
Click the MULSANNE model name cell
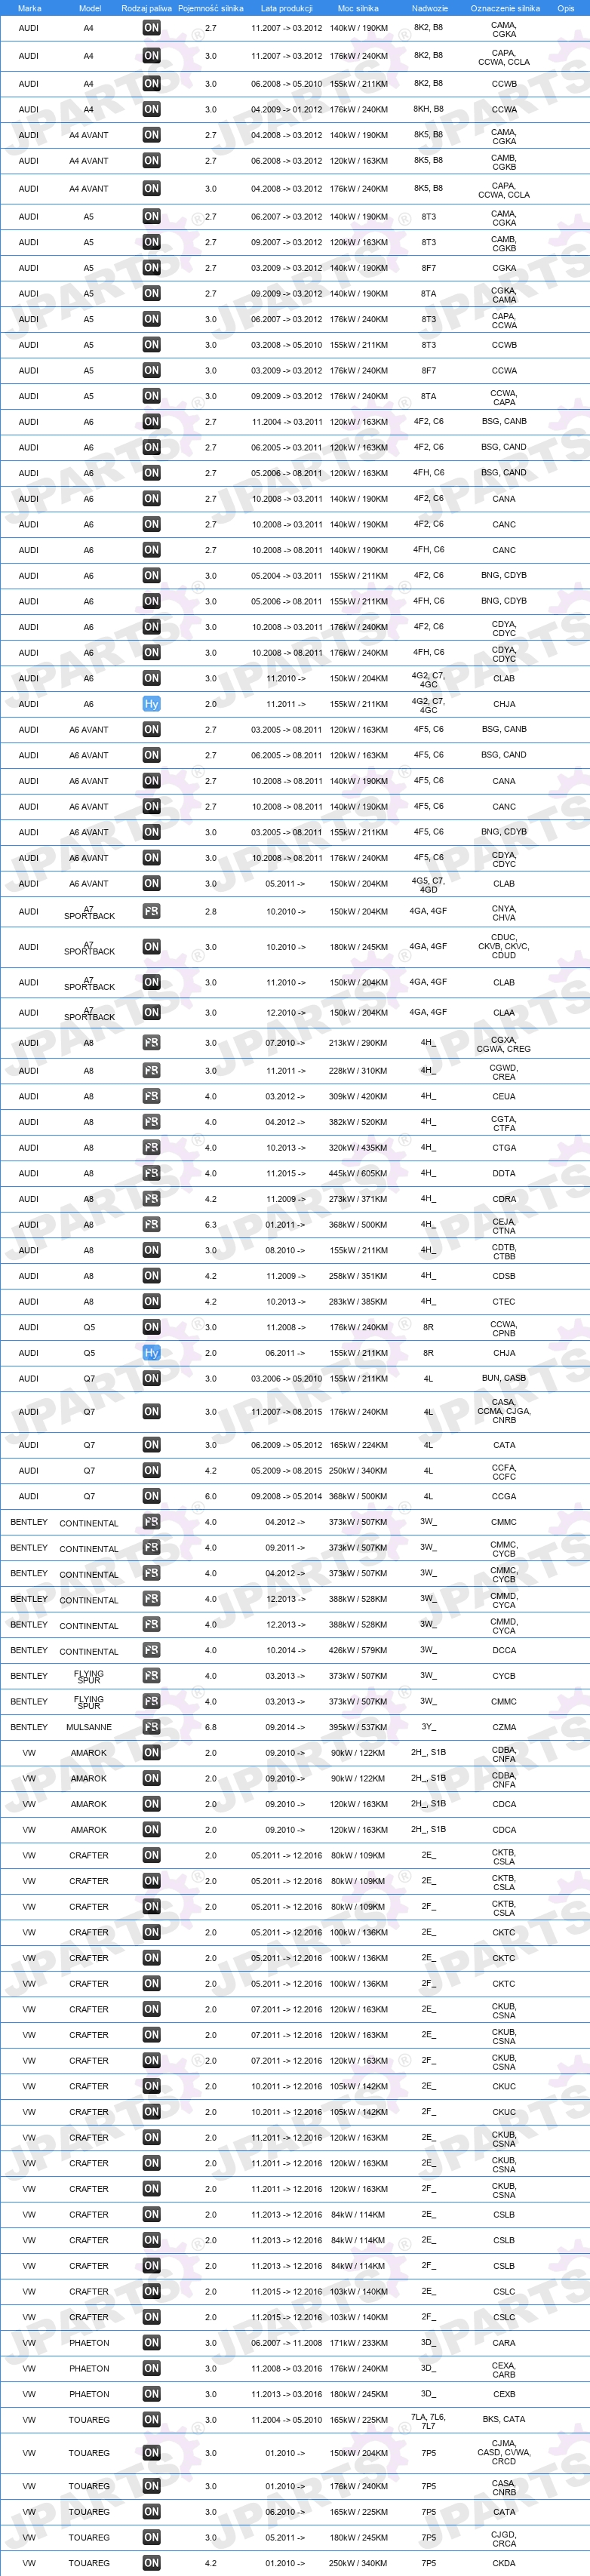89,1728
